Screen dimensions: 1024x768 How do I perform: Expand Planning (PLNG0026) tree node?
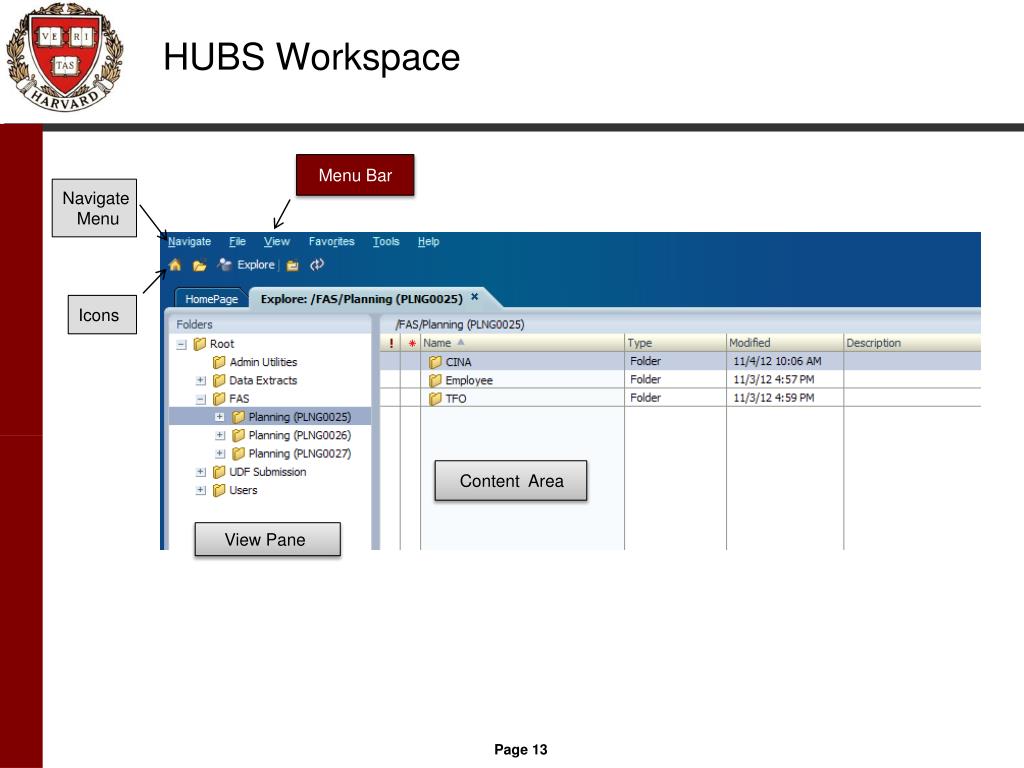tap(220, 435)
